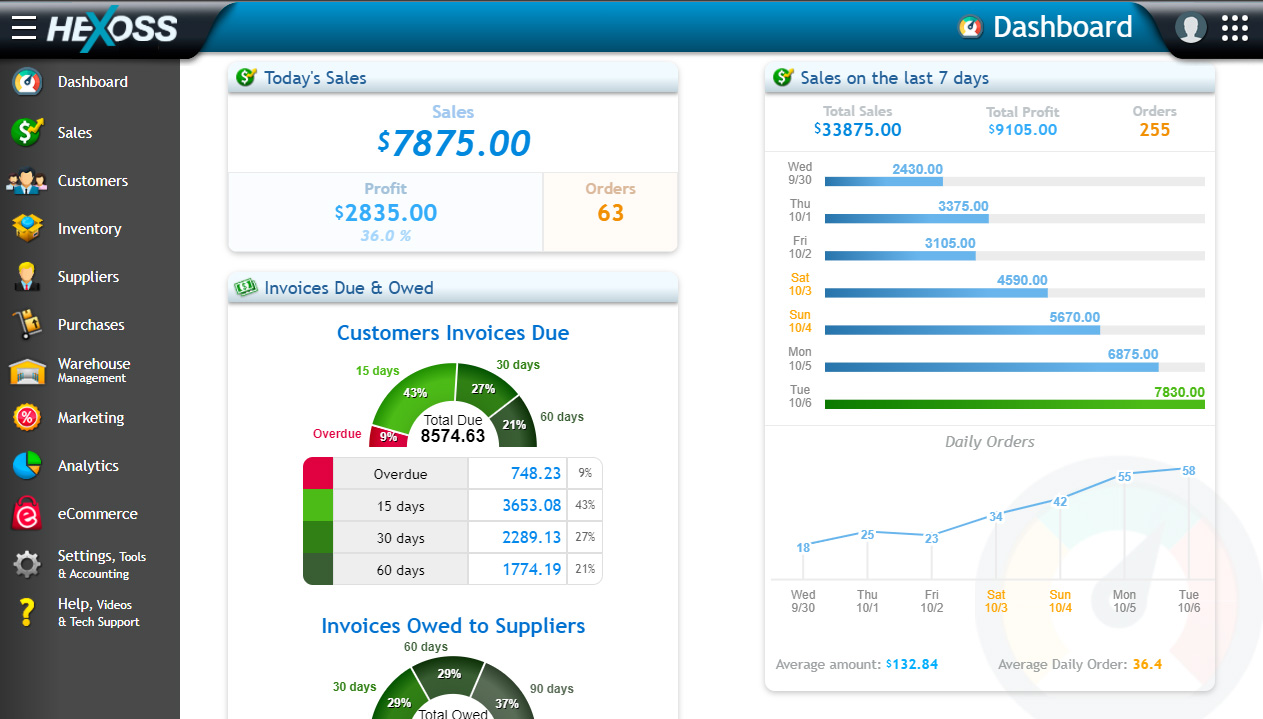Click the Purchases cart icon

27,325
